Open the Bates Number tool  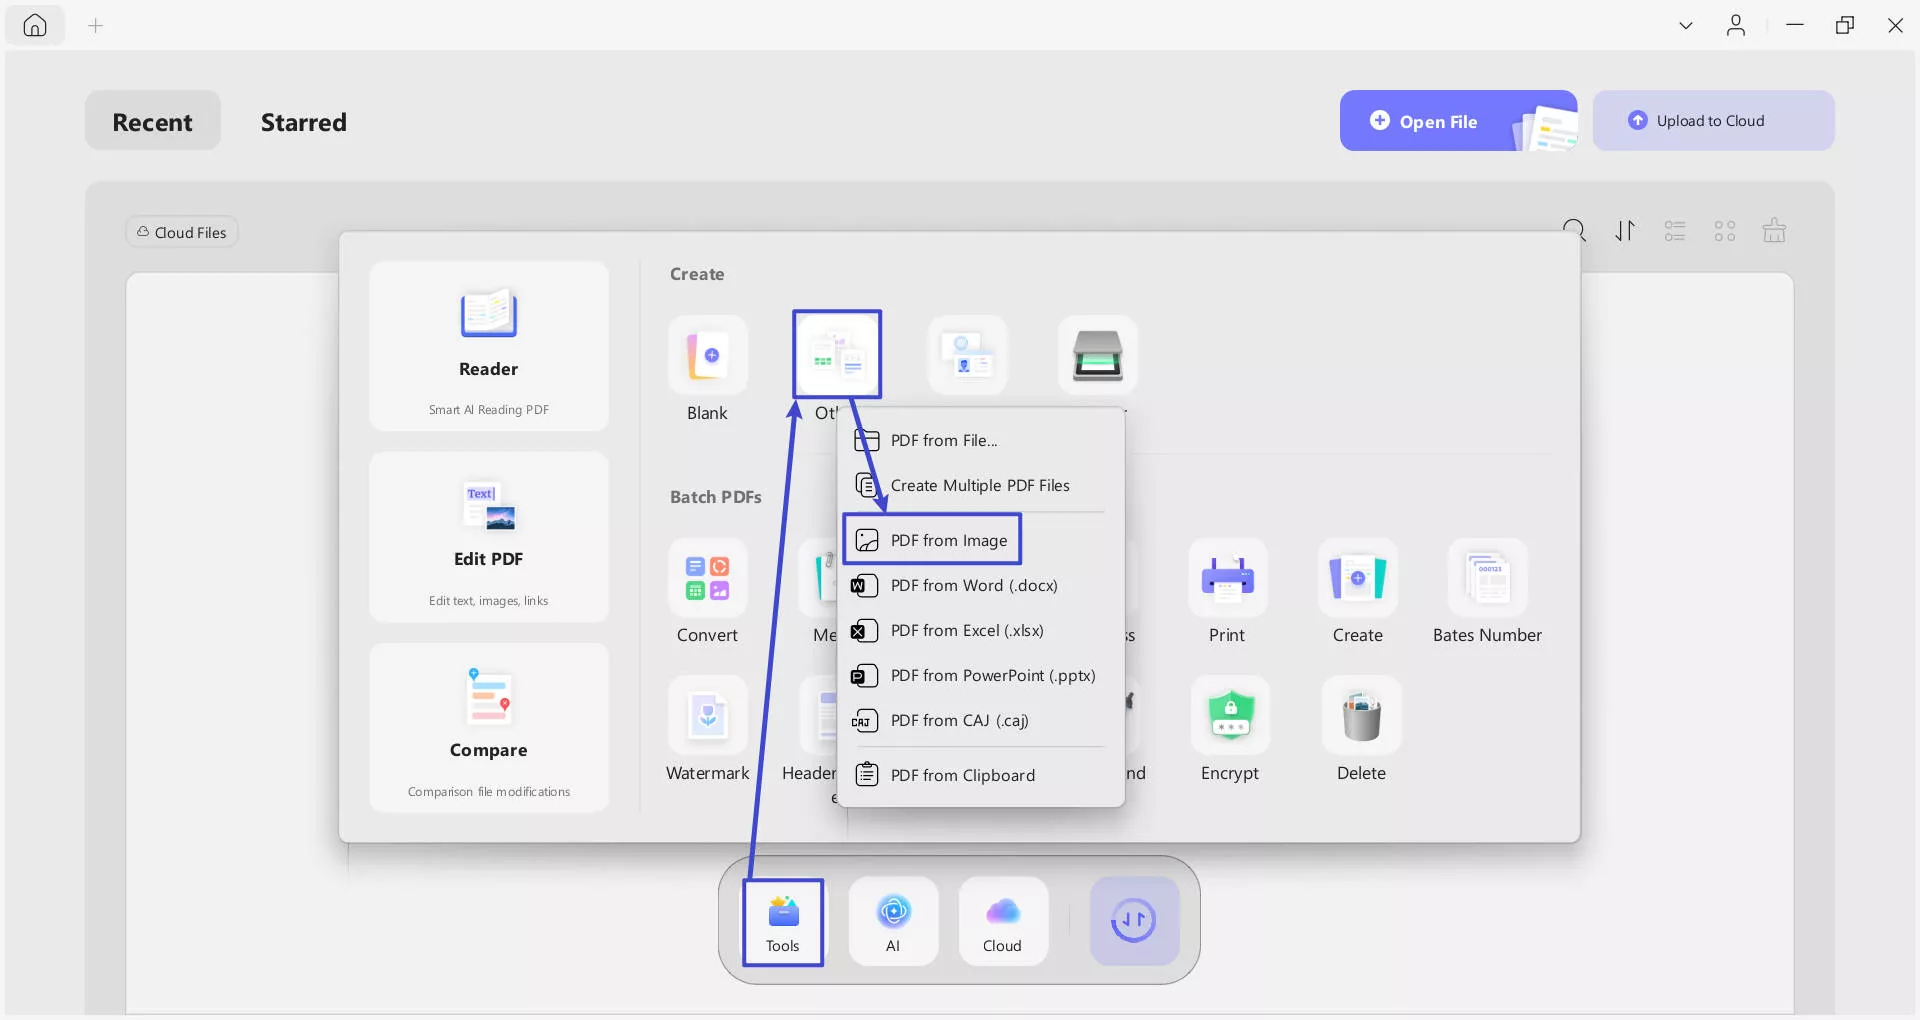[1486, 592]
